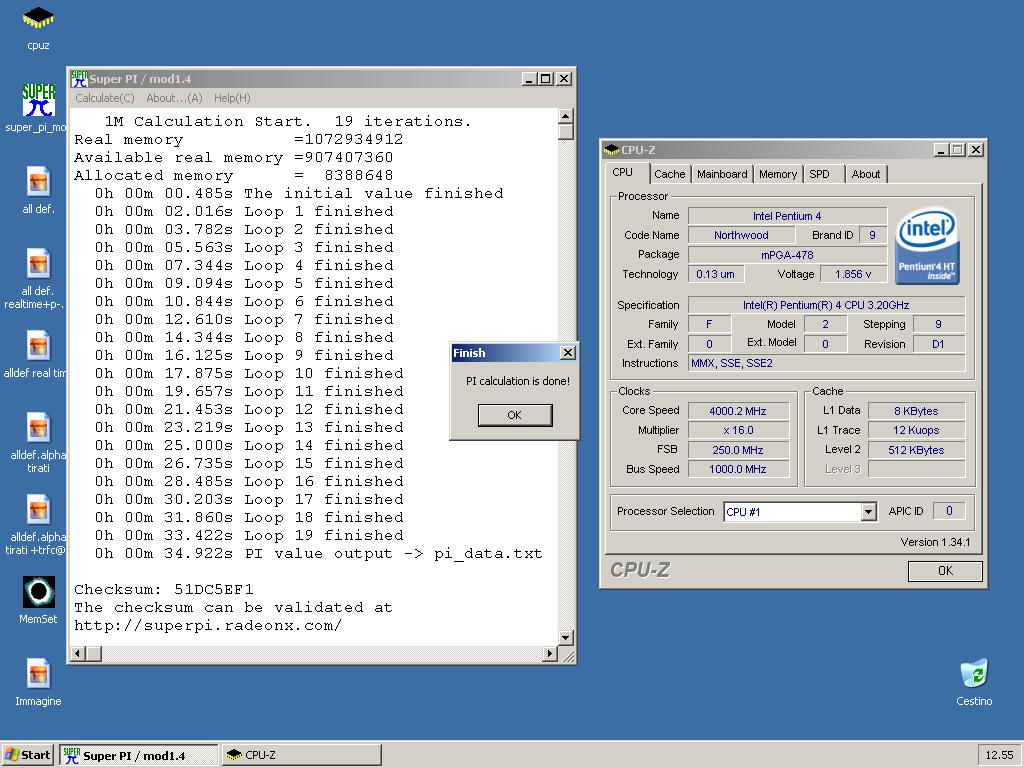The height and width of the screenshot is (768, 1024).
Task: Click the Multiplier value x 16.0
Action: tap(738, 430)
